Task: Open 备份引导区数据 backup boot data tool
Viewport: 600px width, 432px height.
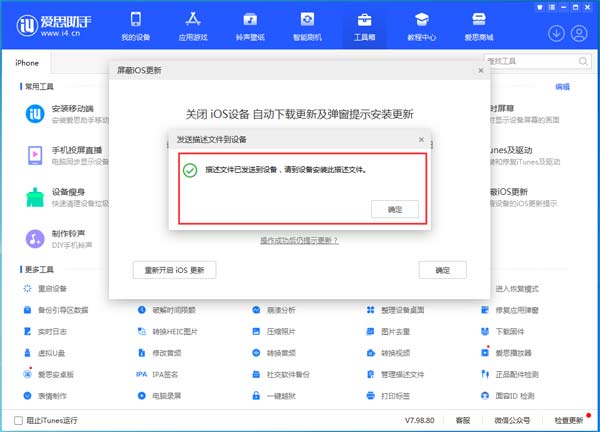Action: point(56,310)
